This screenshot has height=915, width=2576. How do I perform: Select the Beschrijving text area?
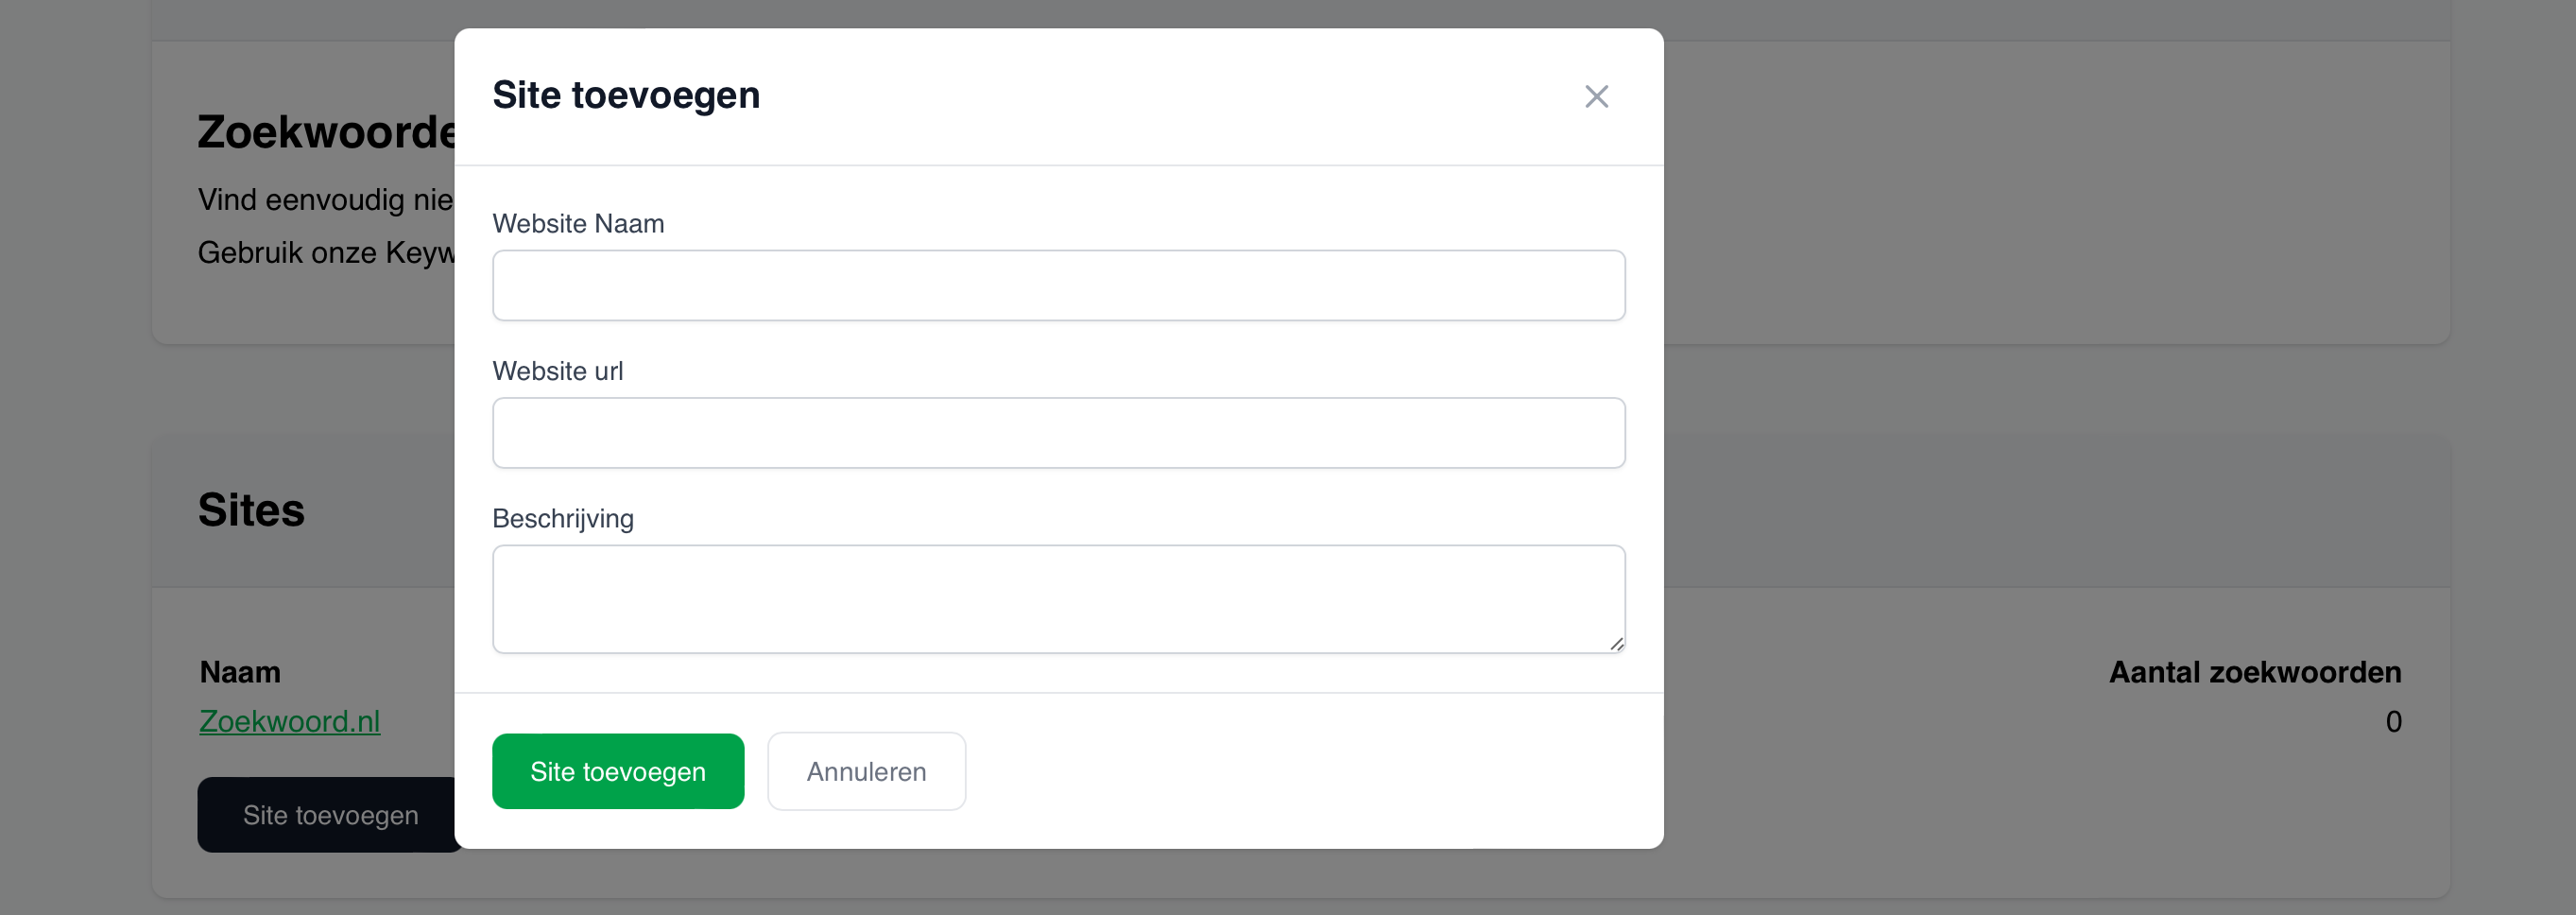(1058, 598)
